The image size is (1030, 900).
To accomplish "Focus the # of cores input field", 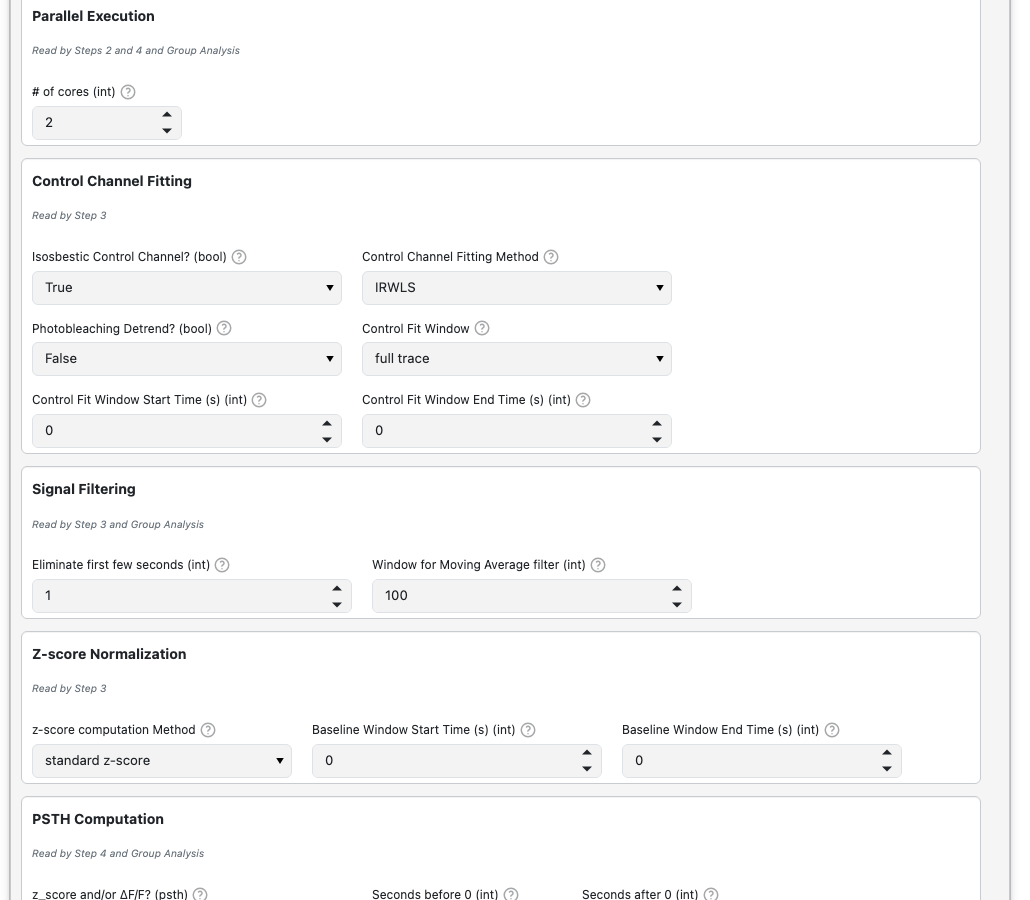I will (x=106, y=123).
